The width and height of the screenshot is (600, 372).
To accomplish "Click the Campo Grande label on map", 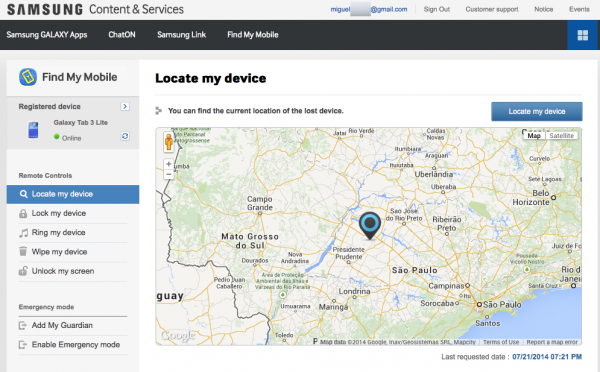I will (x=260, y=203).
